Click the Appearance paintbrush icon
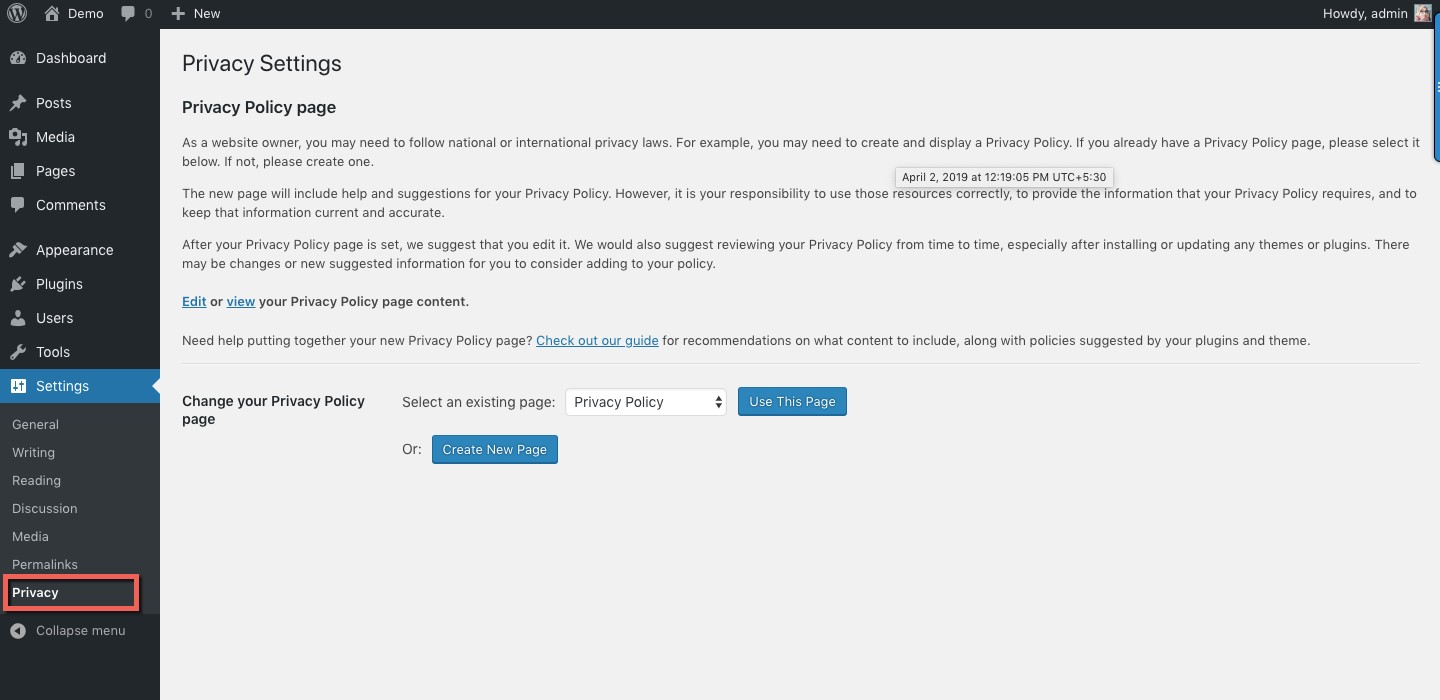The height and width of the screenshot is (700, 1440). [18, 250]
